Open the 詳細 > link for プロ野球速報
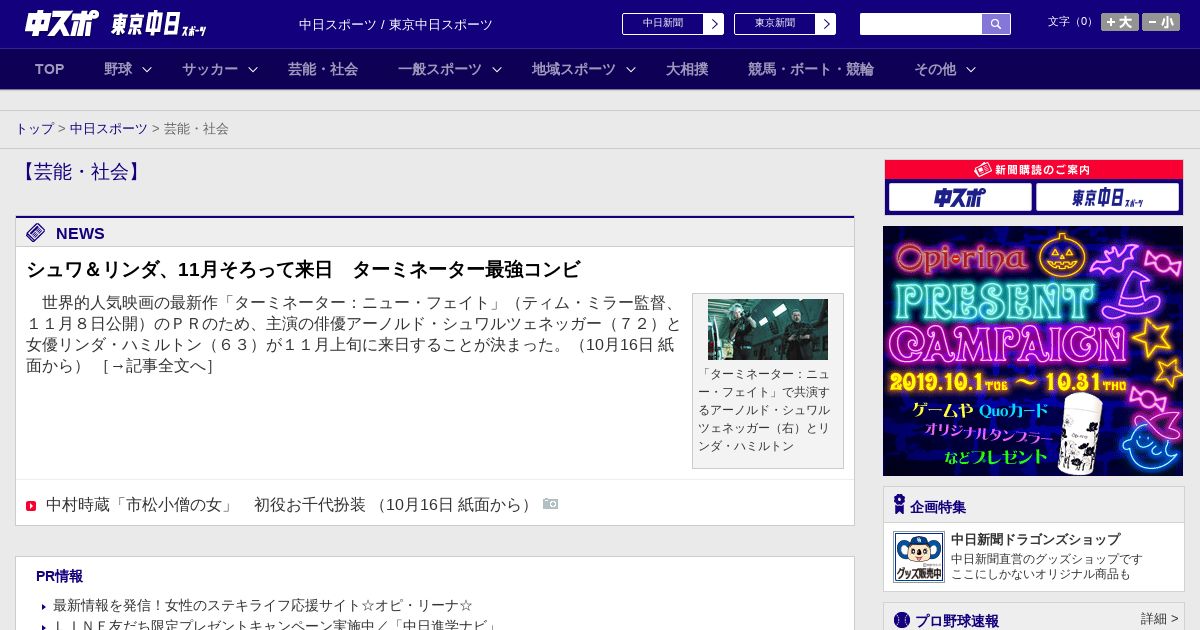 (x=1159, y=619)
